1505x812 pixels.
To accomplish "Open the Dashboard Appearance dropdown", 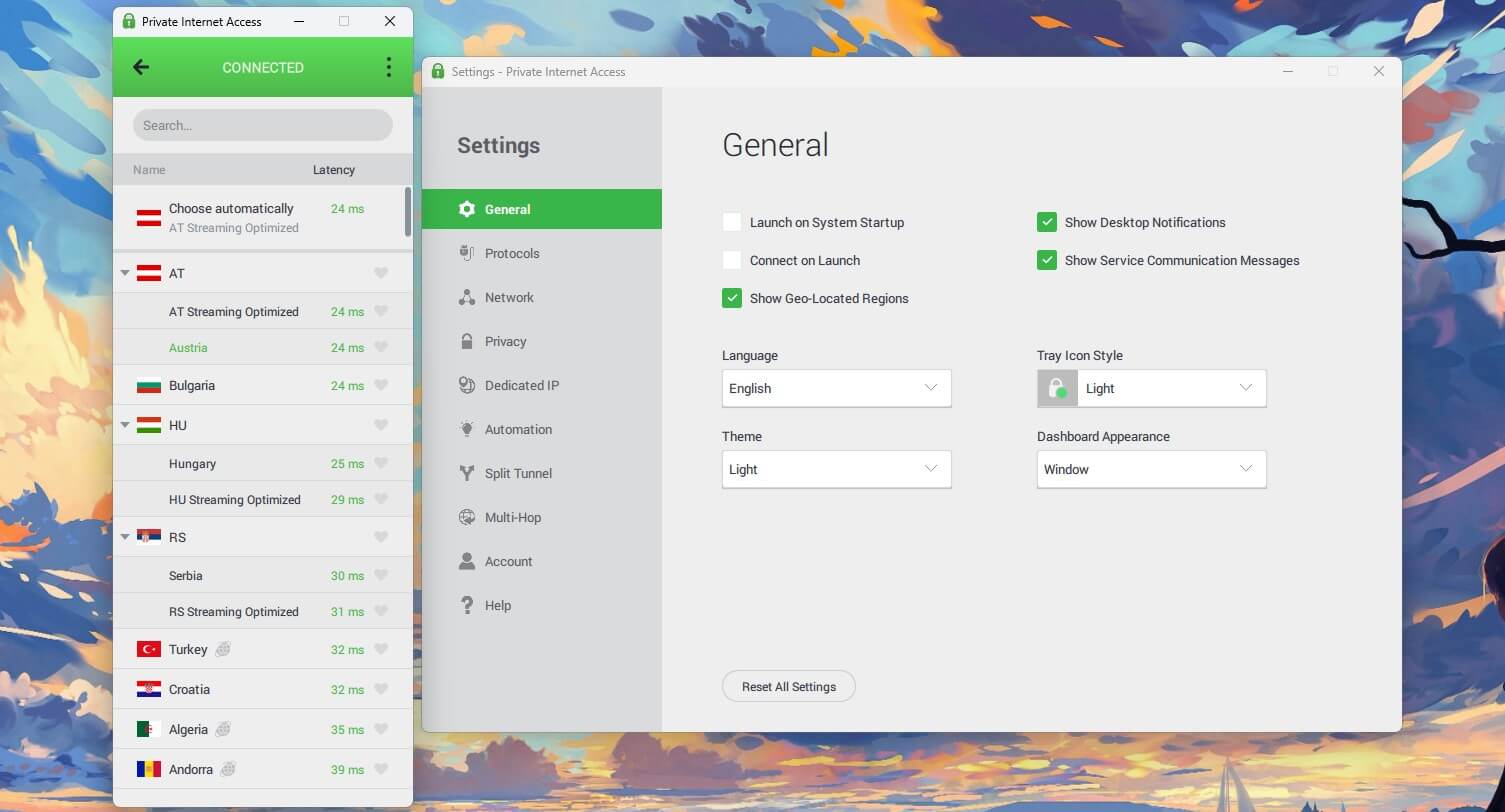I will [x=1151, y=469].
